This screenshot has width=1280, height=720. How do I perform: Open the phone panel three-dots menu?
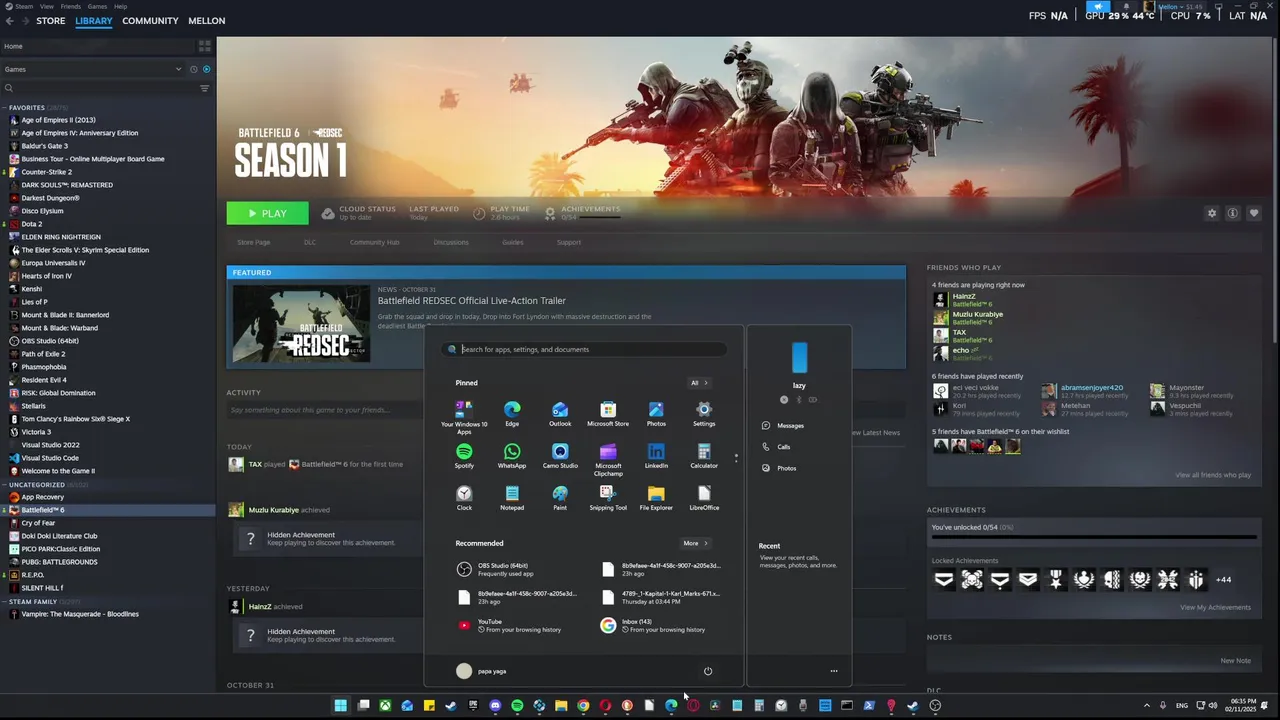point(834,671)
